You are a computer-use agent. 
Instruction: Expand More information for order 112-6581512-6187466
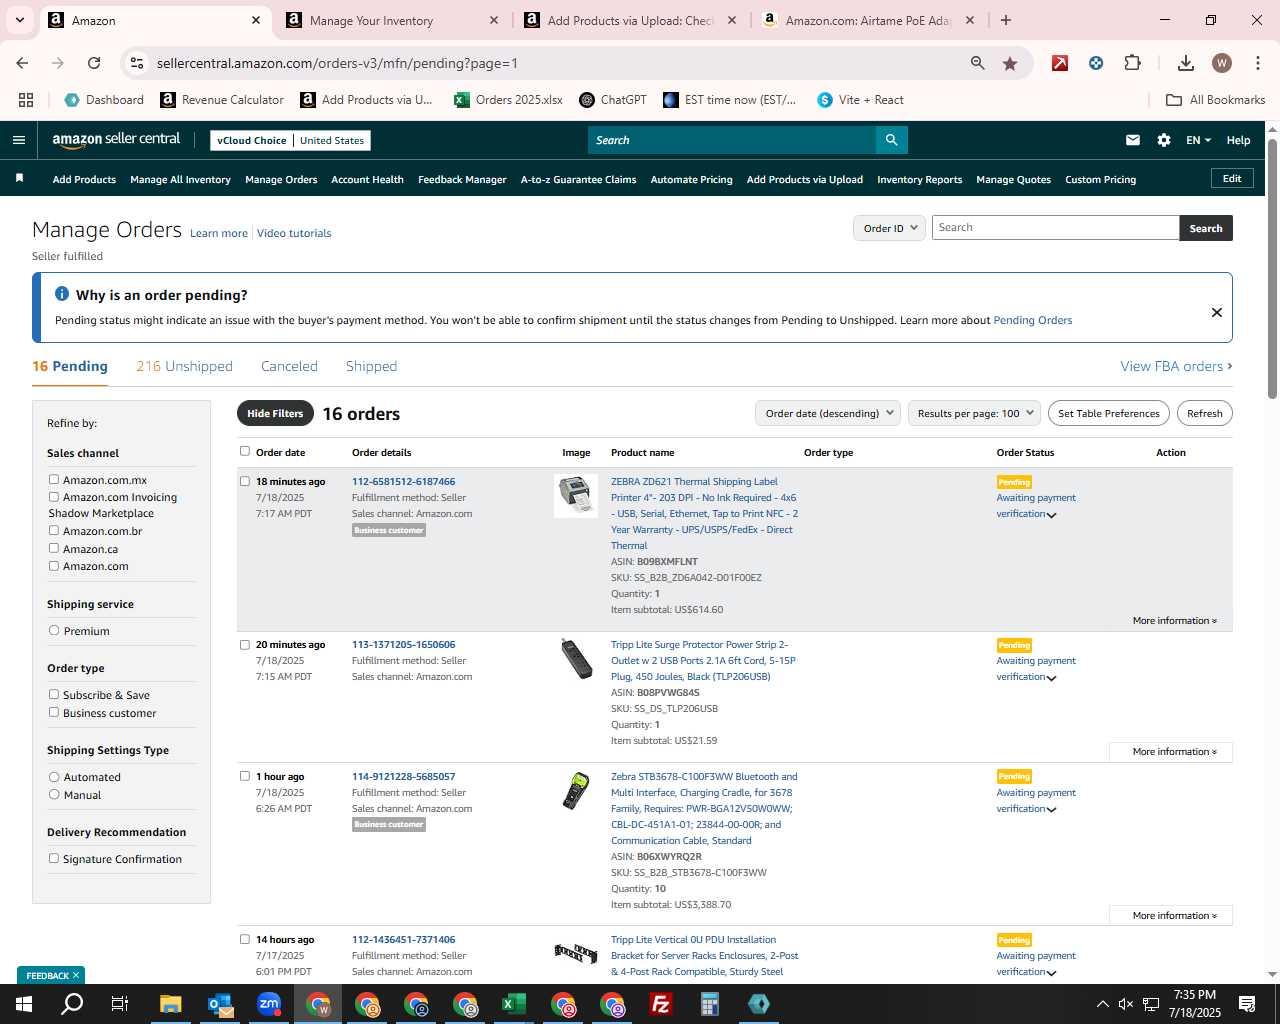coord(1174,621)
